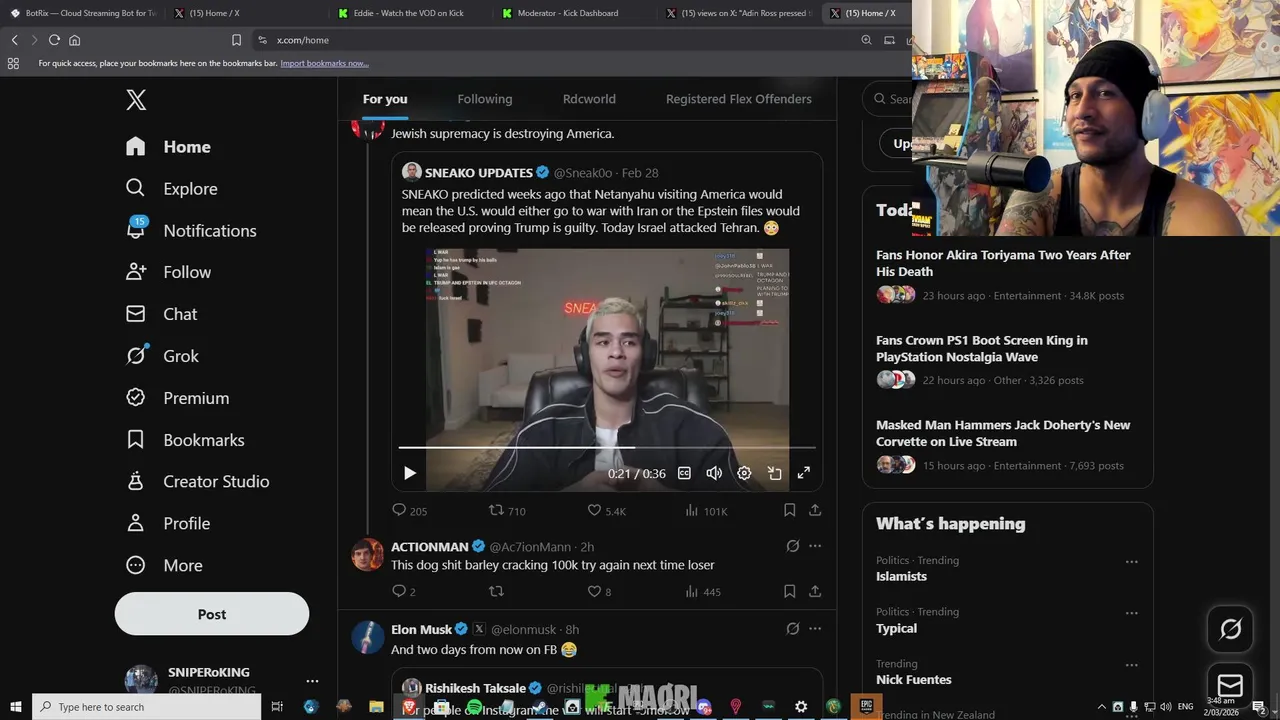Like the post with 5.4K likes
The image size is (1280, 720).
[x=605, y=510]
